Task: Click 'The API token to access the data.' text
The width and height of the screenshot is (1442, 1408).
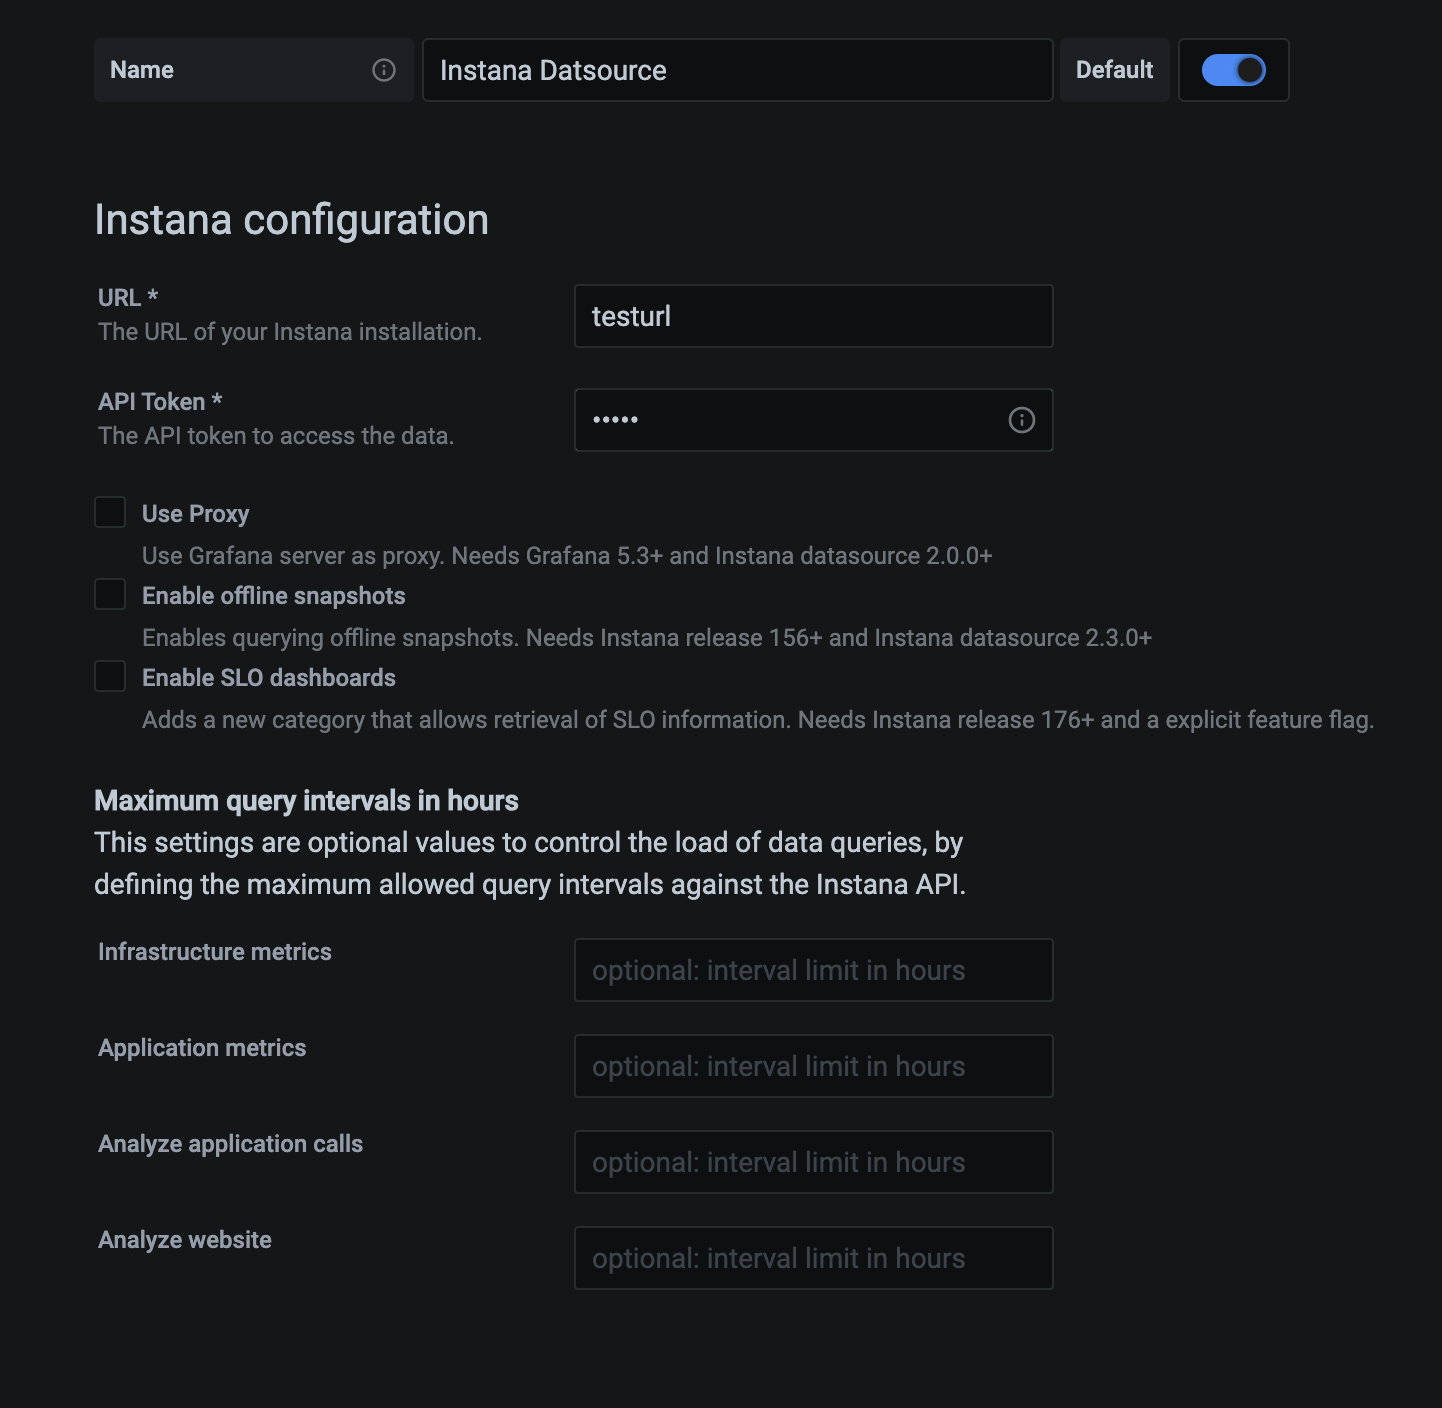Action: point(276,436)
